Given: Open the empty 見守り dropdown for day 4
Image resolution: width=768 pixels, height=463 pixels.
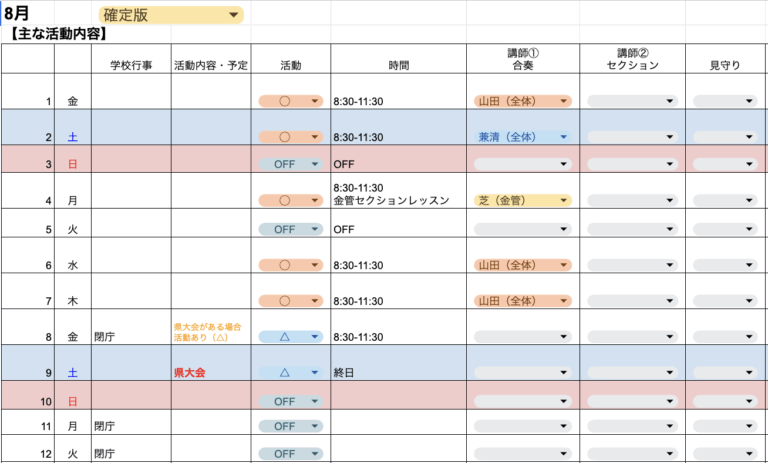Looking at the screenshot, I should [x=749, y=200].
